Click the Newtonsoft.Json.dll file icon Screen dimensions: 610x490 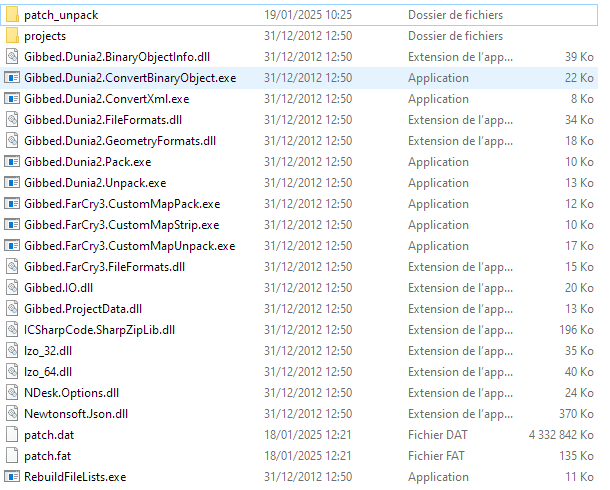coord(12,414)
